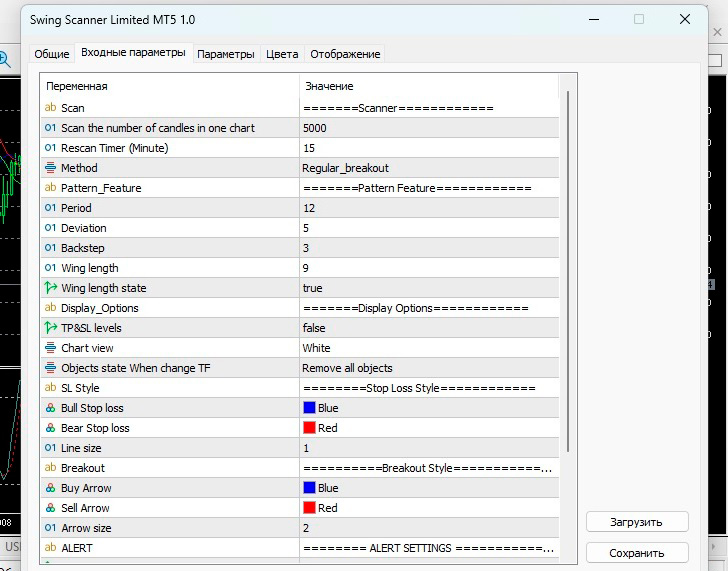Image resolution: width=728 pixels, height=571 pixels.
Task: Click the Period integer type icon
Action: 51,208
